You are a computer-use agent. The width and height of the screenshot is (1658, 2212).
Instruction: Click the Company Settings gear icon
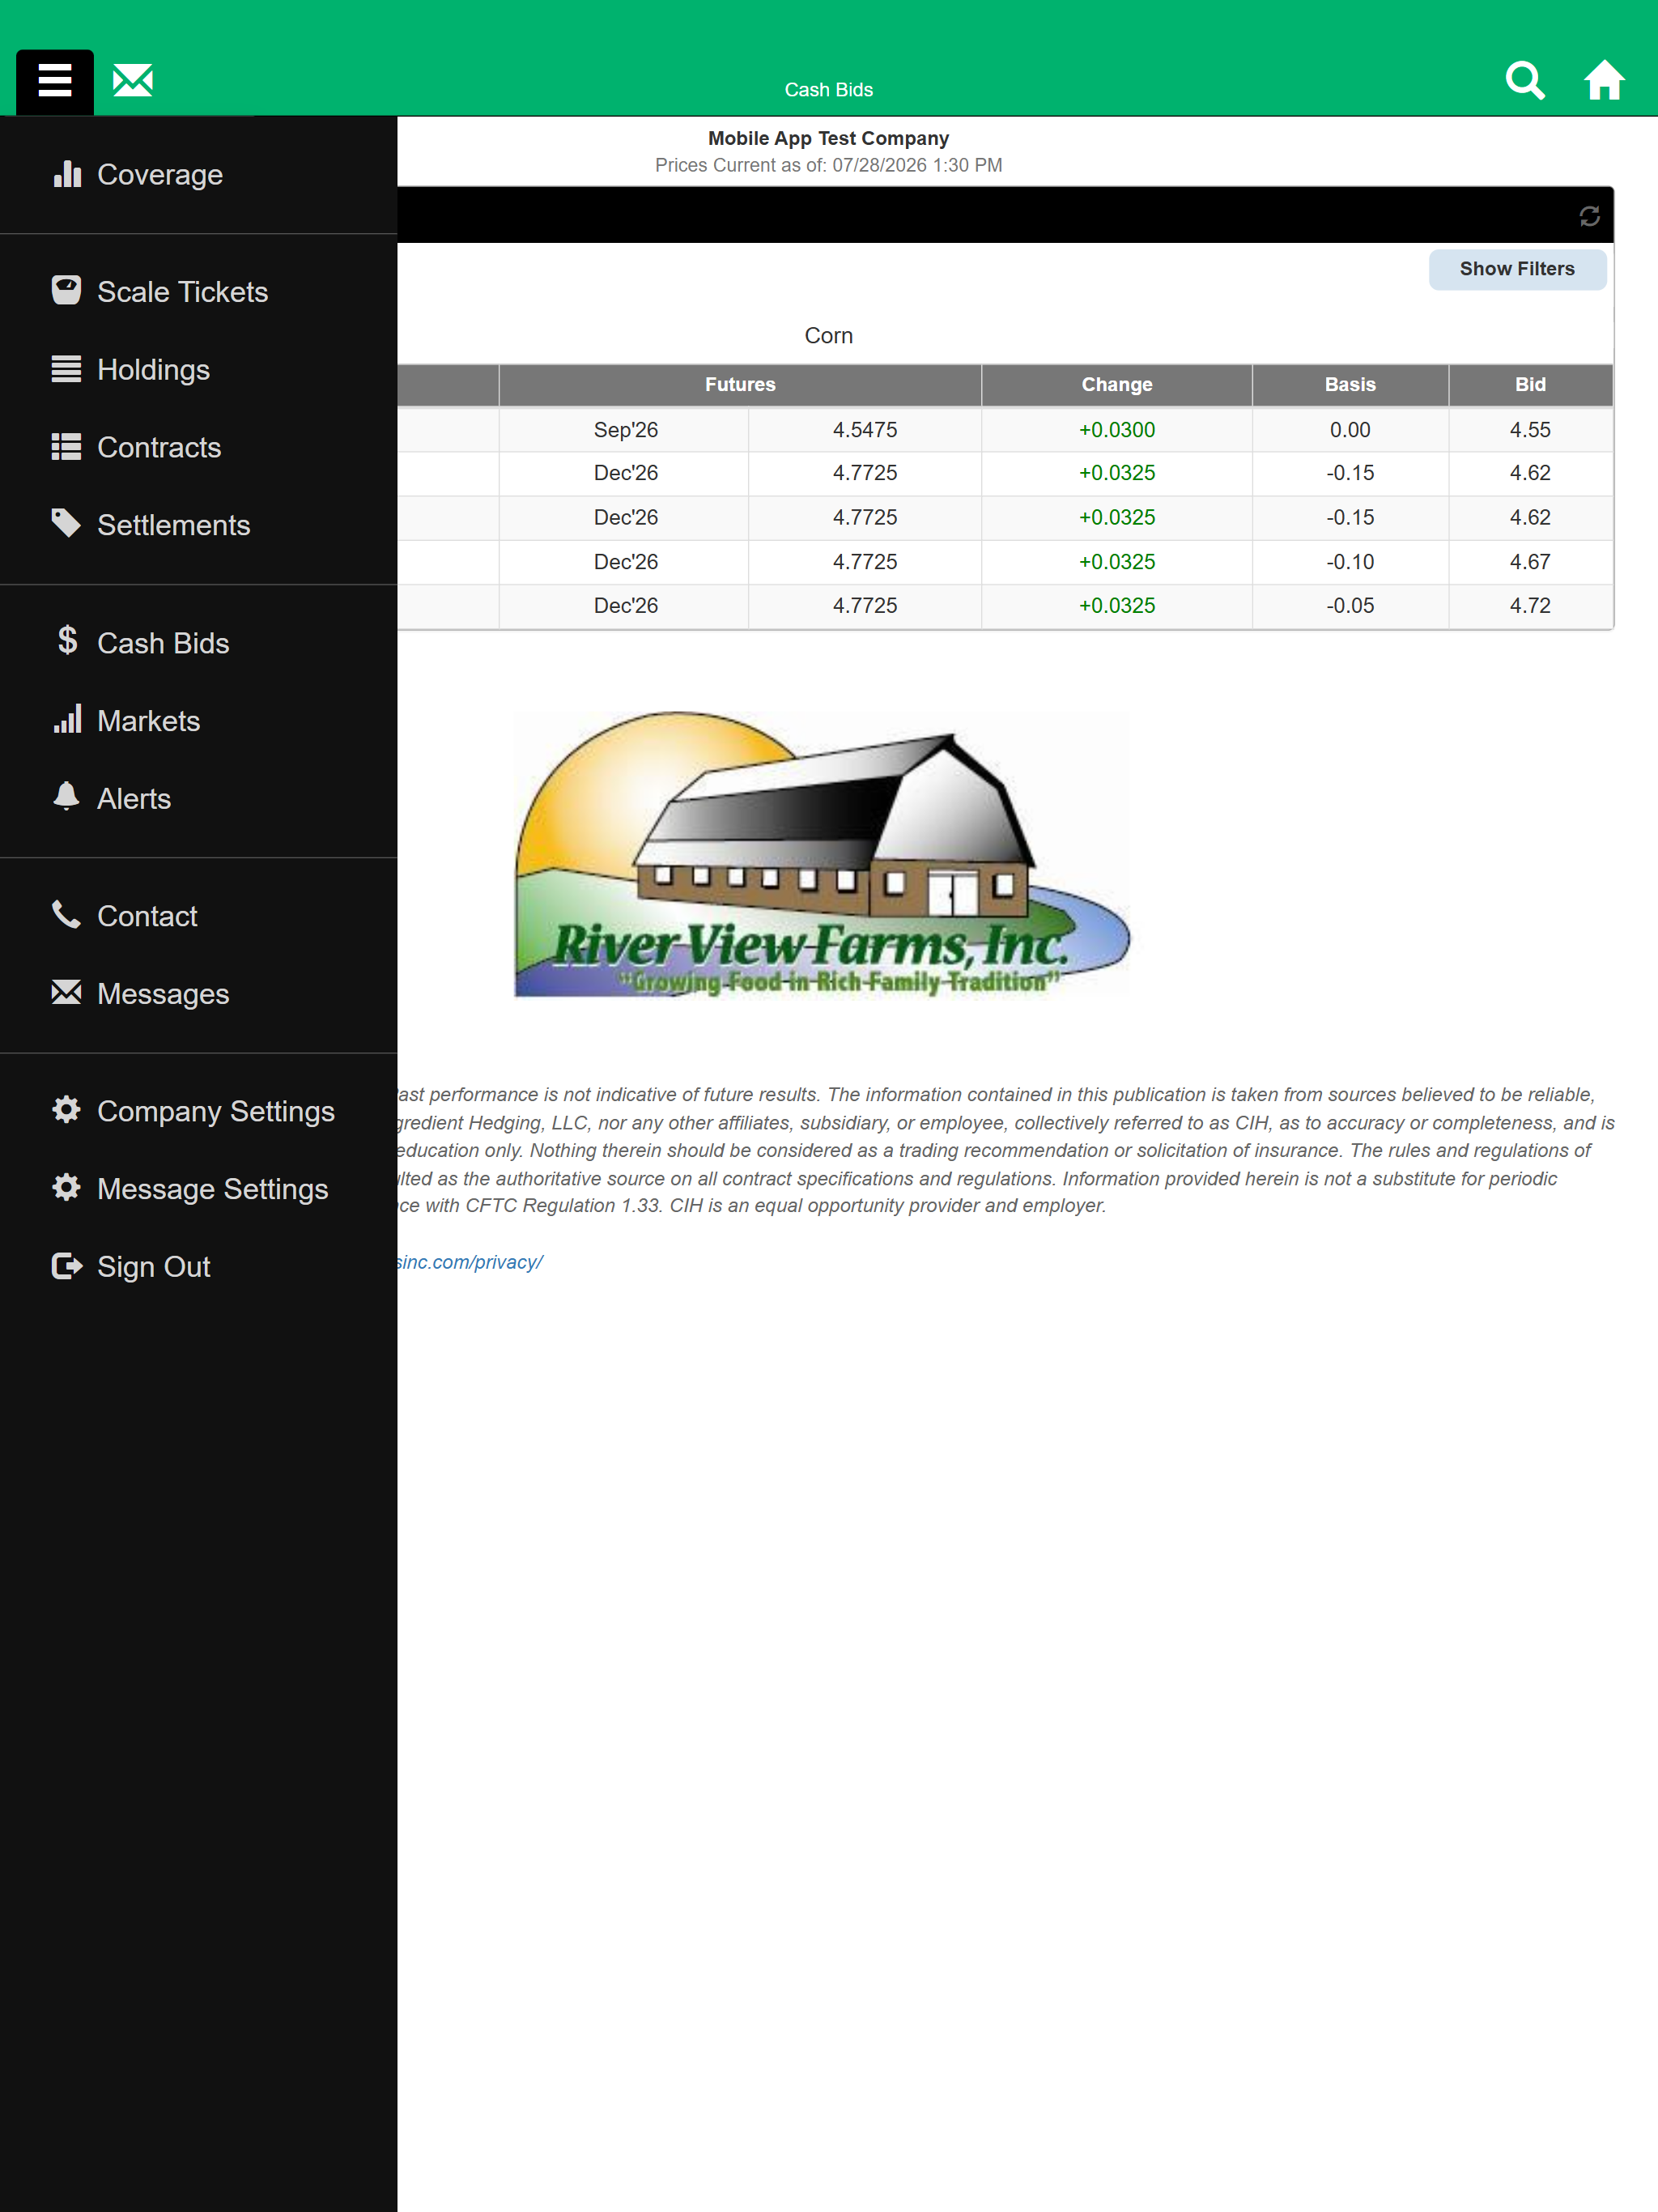coord(67,1110)
